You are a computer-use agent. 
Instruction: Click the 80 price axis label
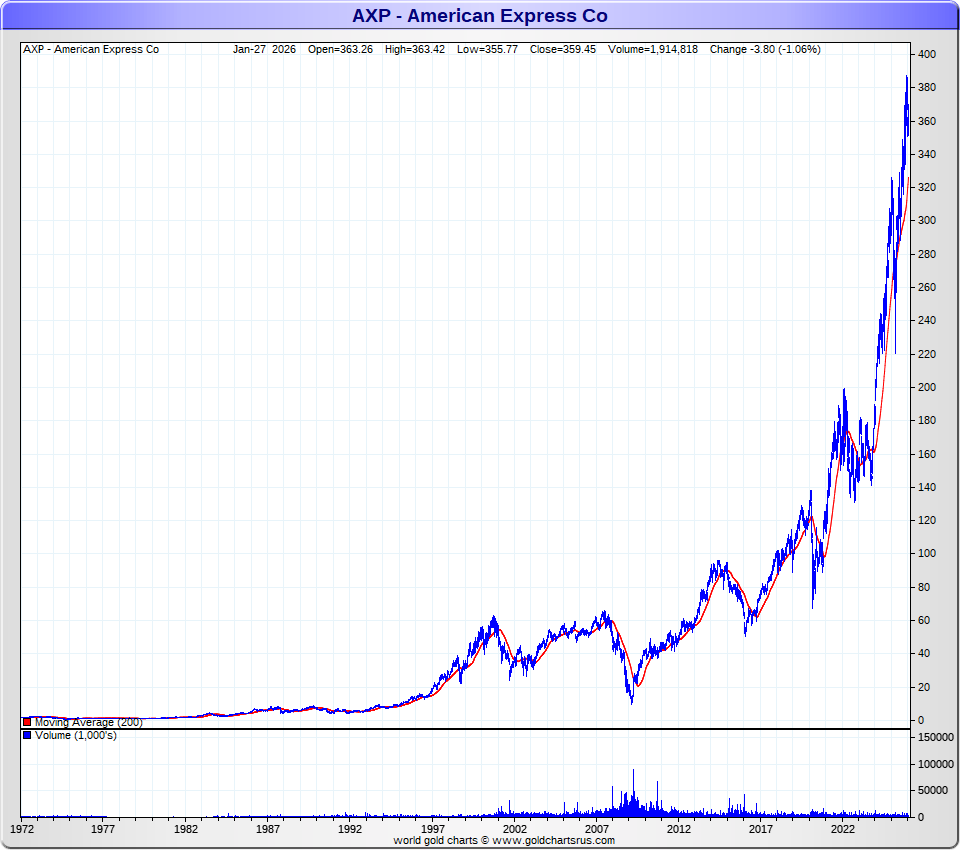coord(924,587)
